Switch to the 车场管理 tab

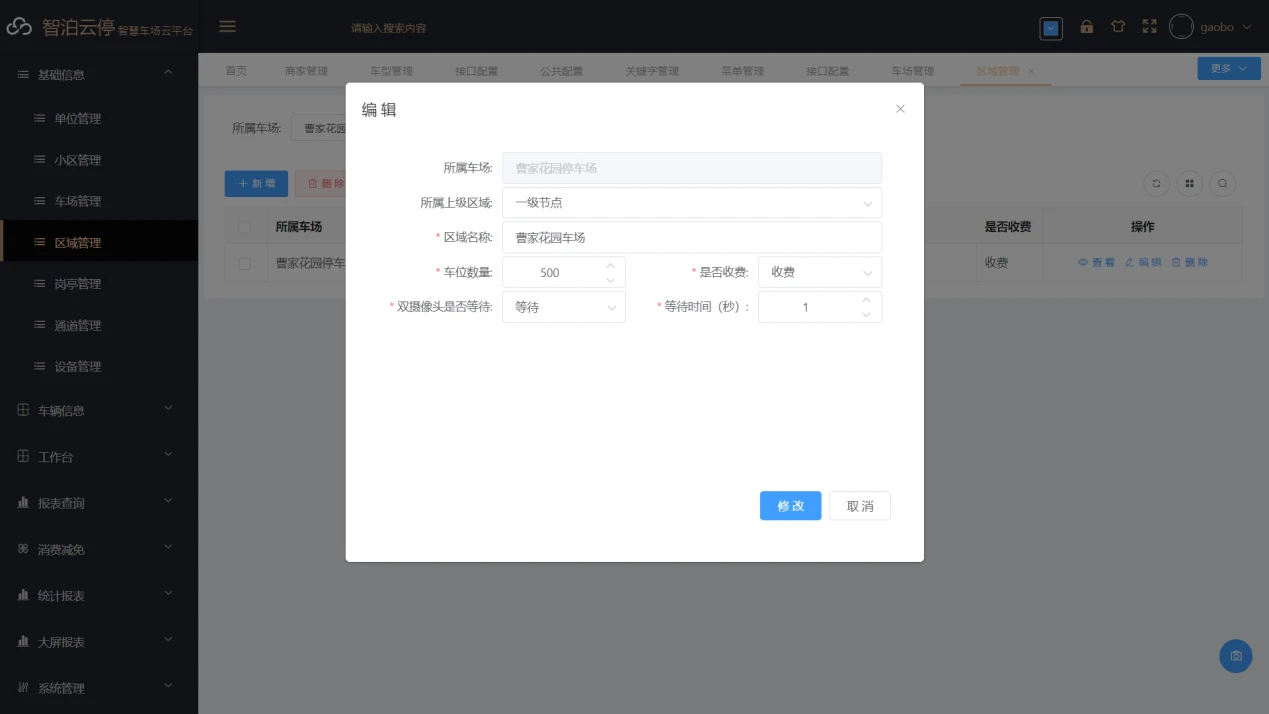(912, 71)
